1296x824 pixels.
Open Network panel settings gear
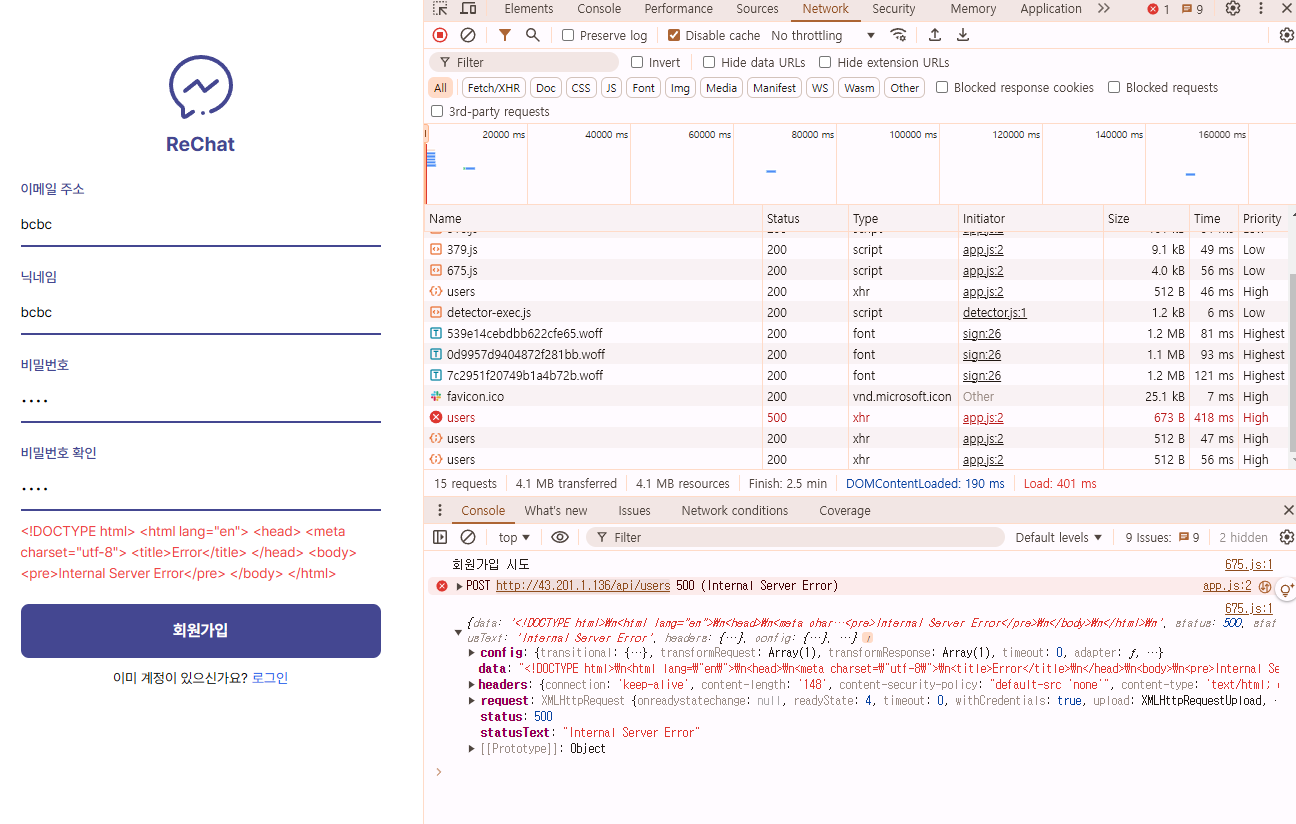tap(1287, 35)
